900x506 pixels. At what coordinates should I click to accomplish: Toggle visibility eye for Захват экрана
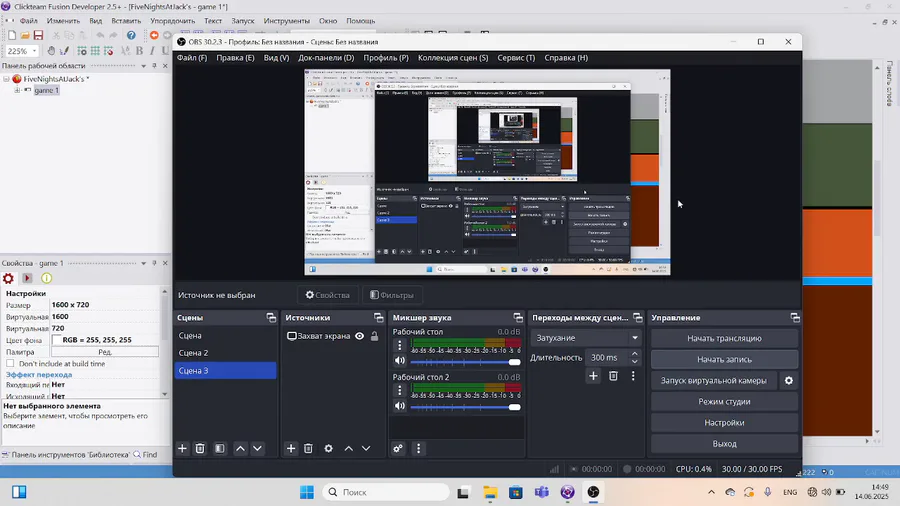(x=359, y=336)
